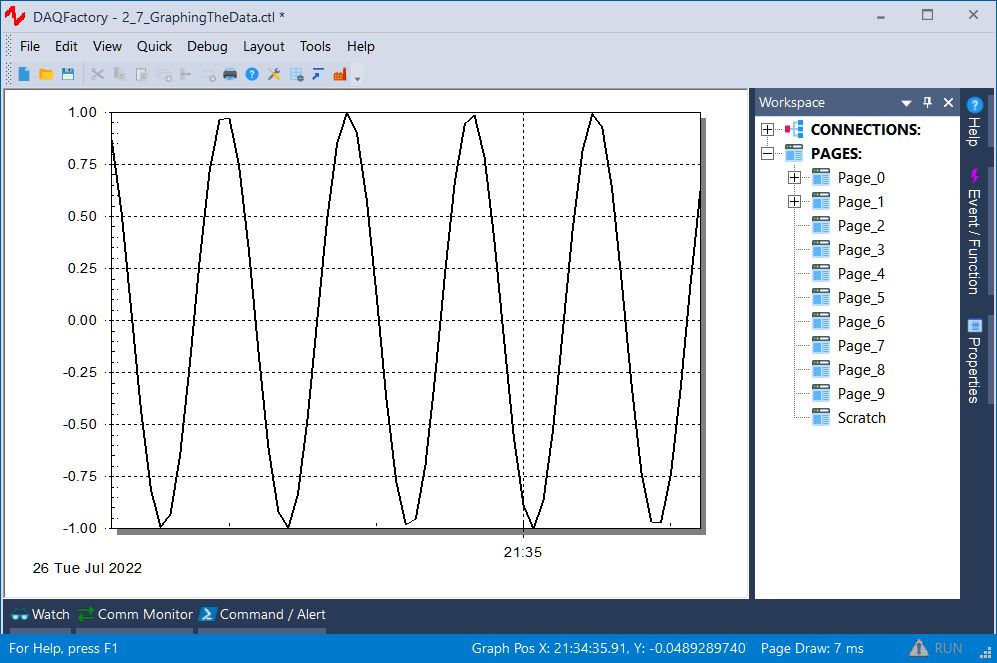
Task: Select Page_5 in the workspace tree
Action: (x=860, y=298)
